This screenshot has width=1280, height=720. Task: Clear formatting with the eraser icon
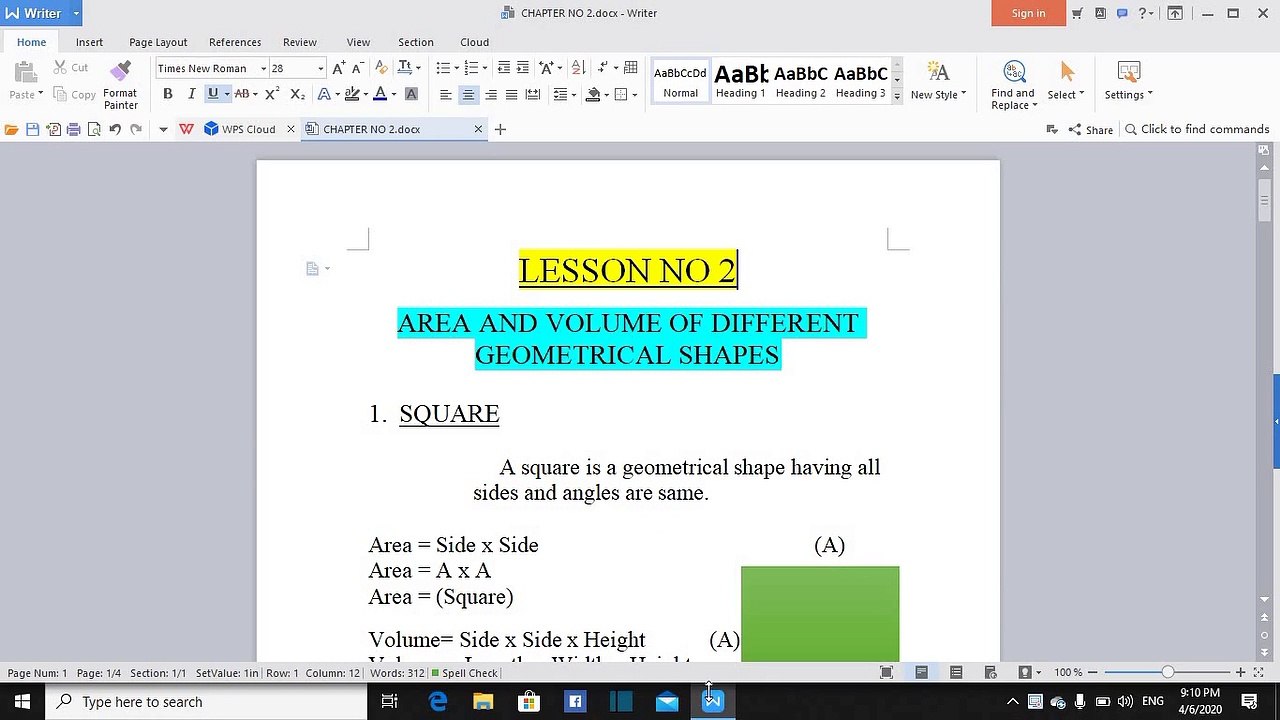(x=380, y=68)
